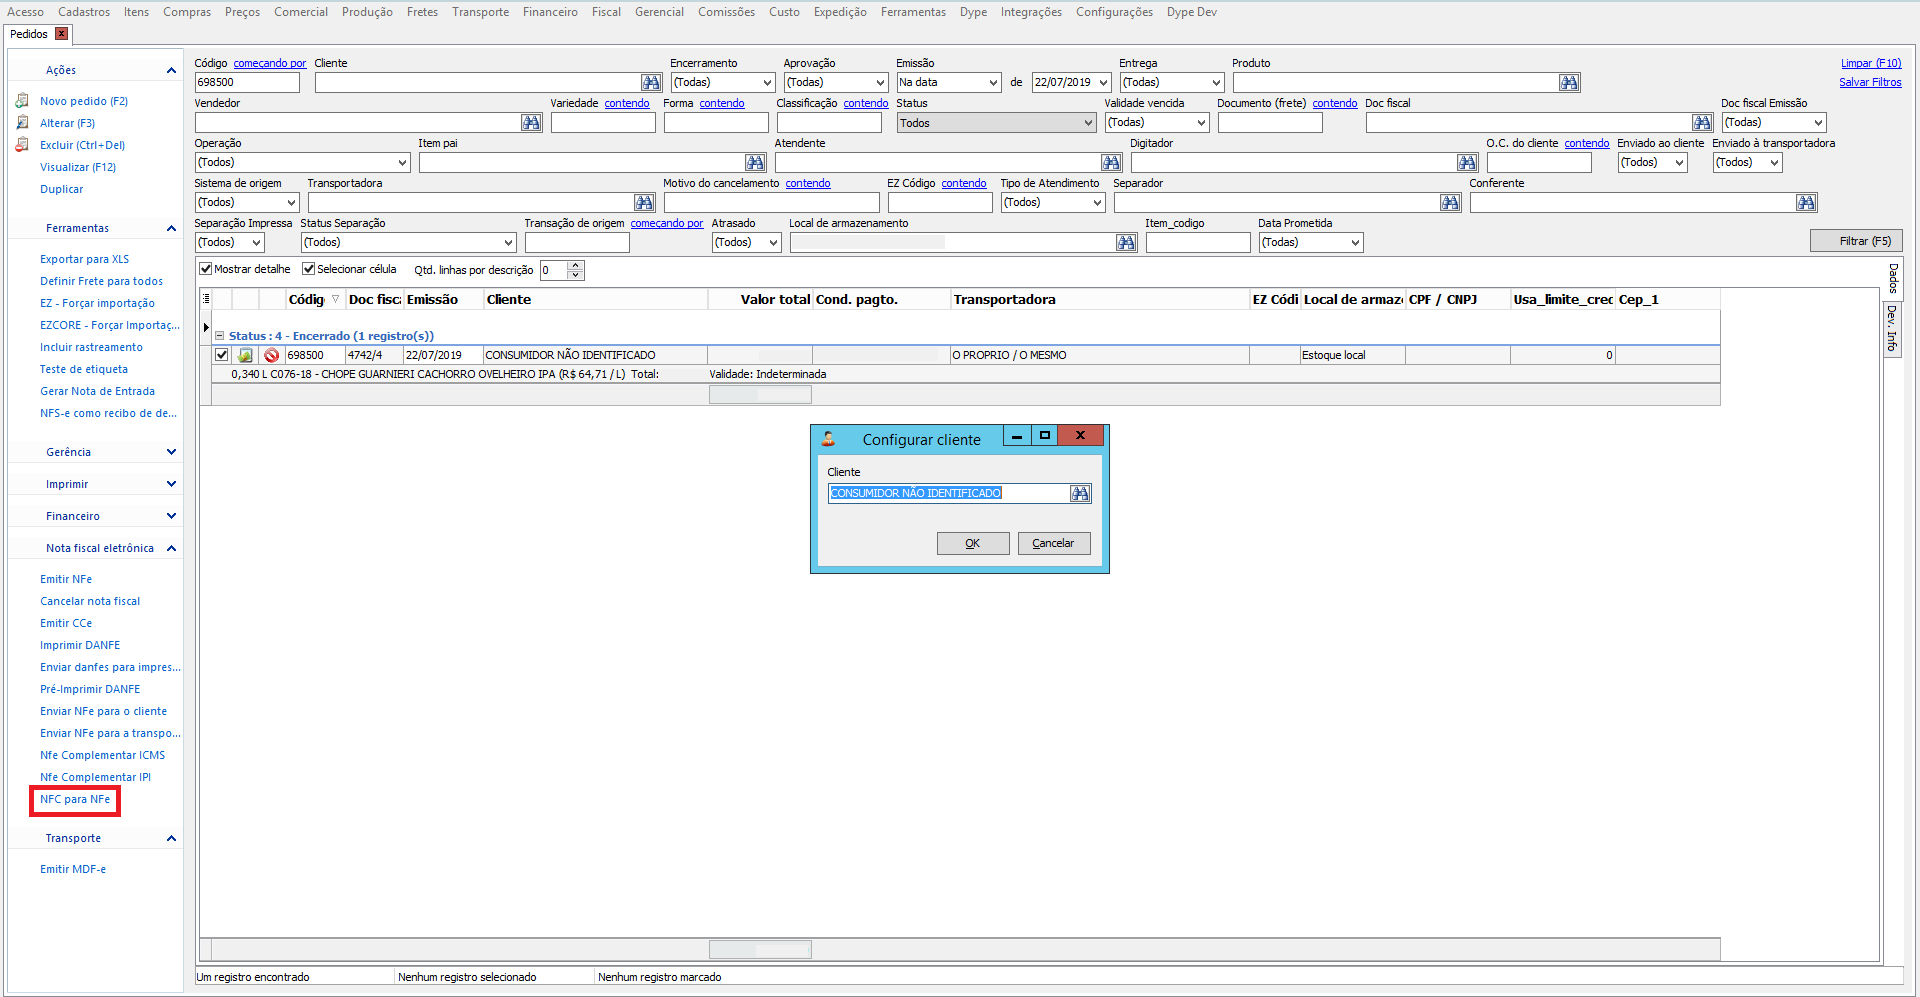Screen dimensions: 1920x997
Task: Expand the Financeiro sidebar section
Action: click(x=171, y=516)
